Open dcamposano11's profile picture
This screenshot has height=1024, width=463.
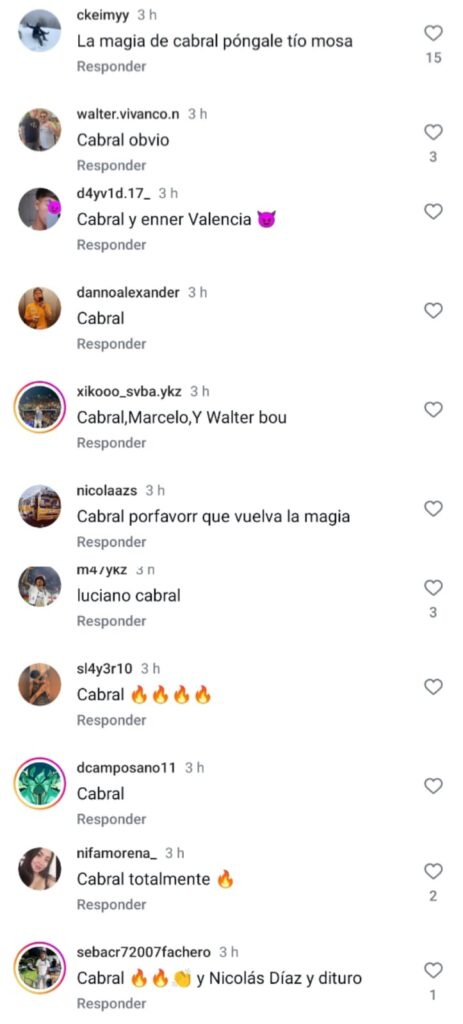(39, 784)
